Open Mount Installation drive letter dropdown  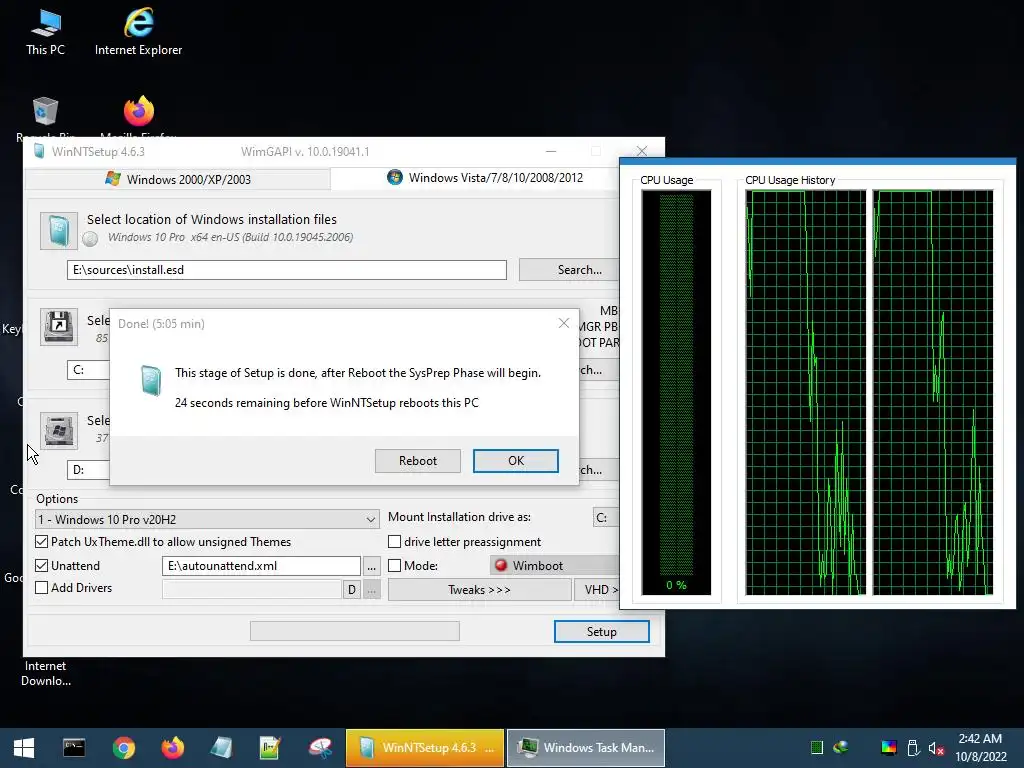tap(606, 517)
